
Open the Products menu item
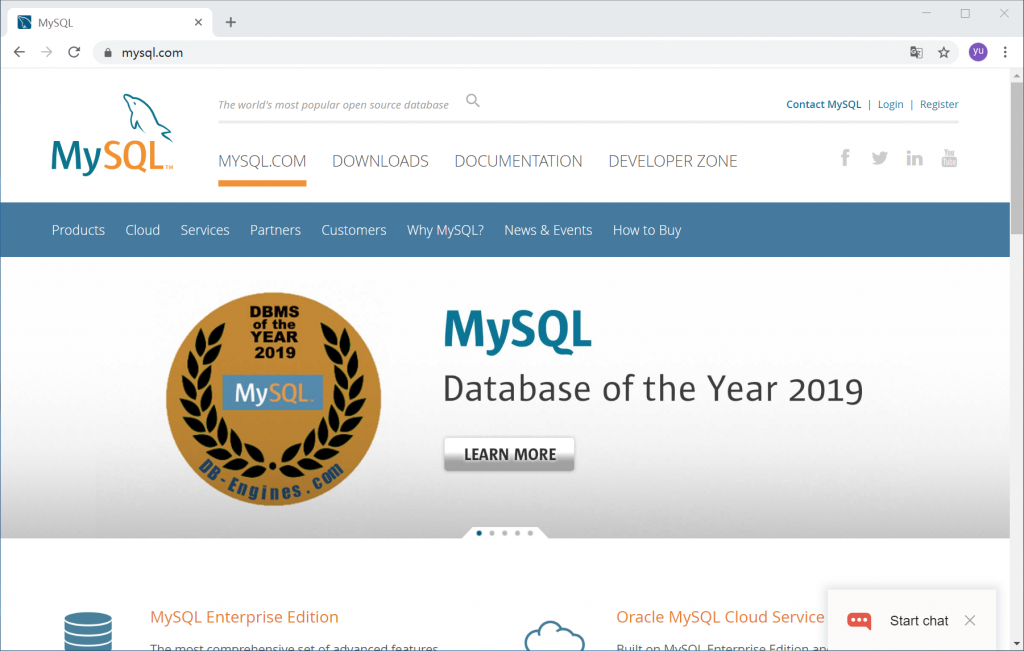[78, 230]
